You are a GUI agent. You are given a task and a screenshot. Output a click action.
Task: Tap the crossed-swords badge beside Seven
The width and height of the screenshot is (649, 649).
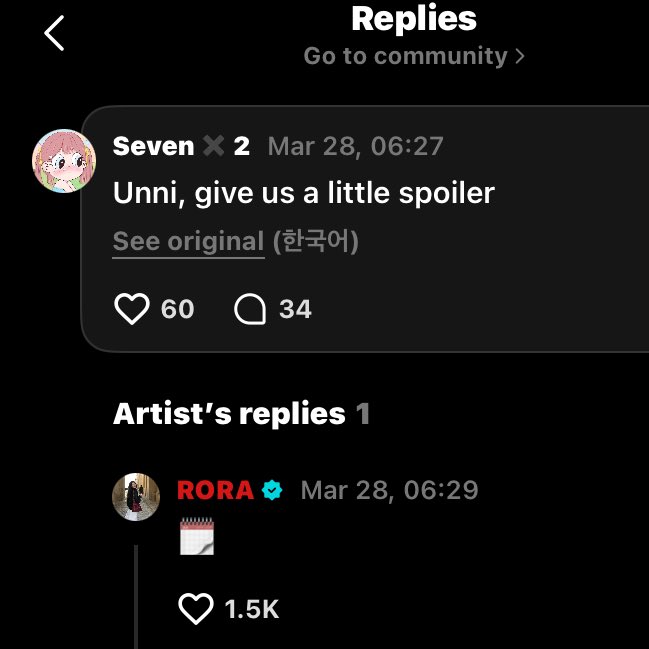(213, 146)
